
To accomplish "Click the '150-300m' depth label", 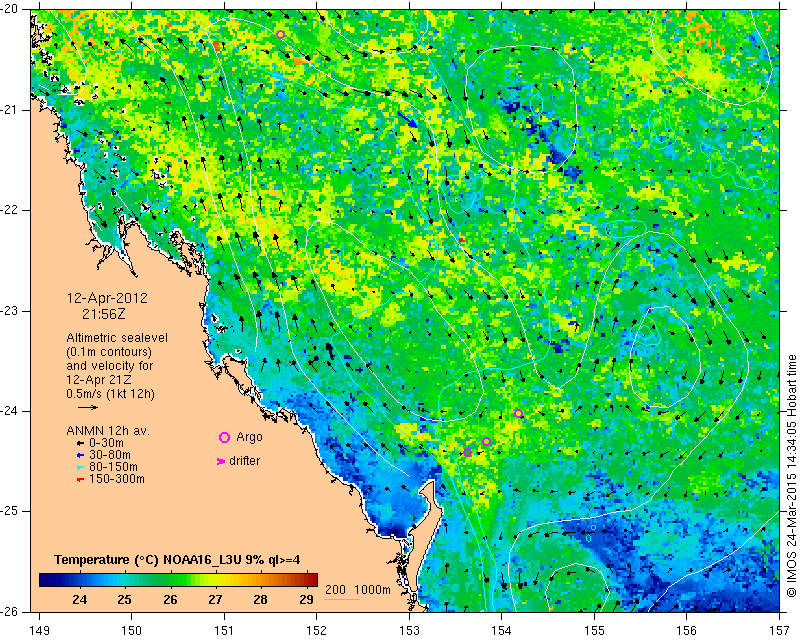I will (117, 479).
